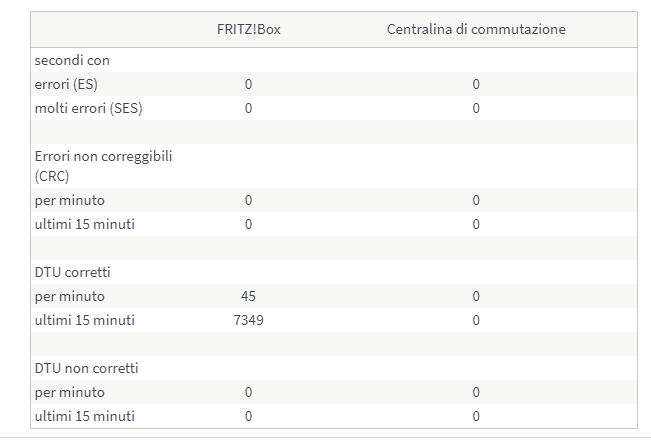Select FRITZ!Box value for errori (ES)
651x443 pixels.
[248, 84]
